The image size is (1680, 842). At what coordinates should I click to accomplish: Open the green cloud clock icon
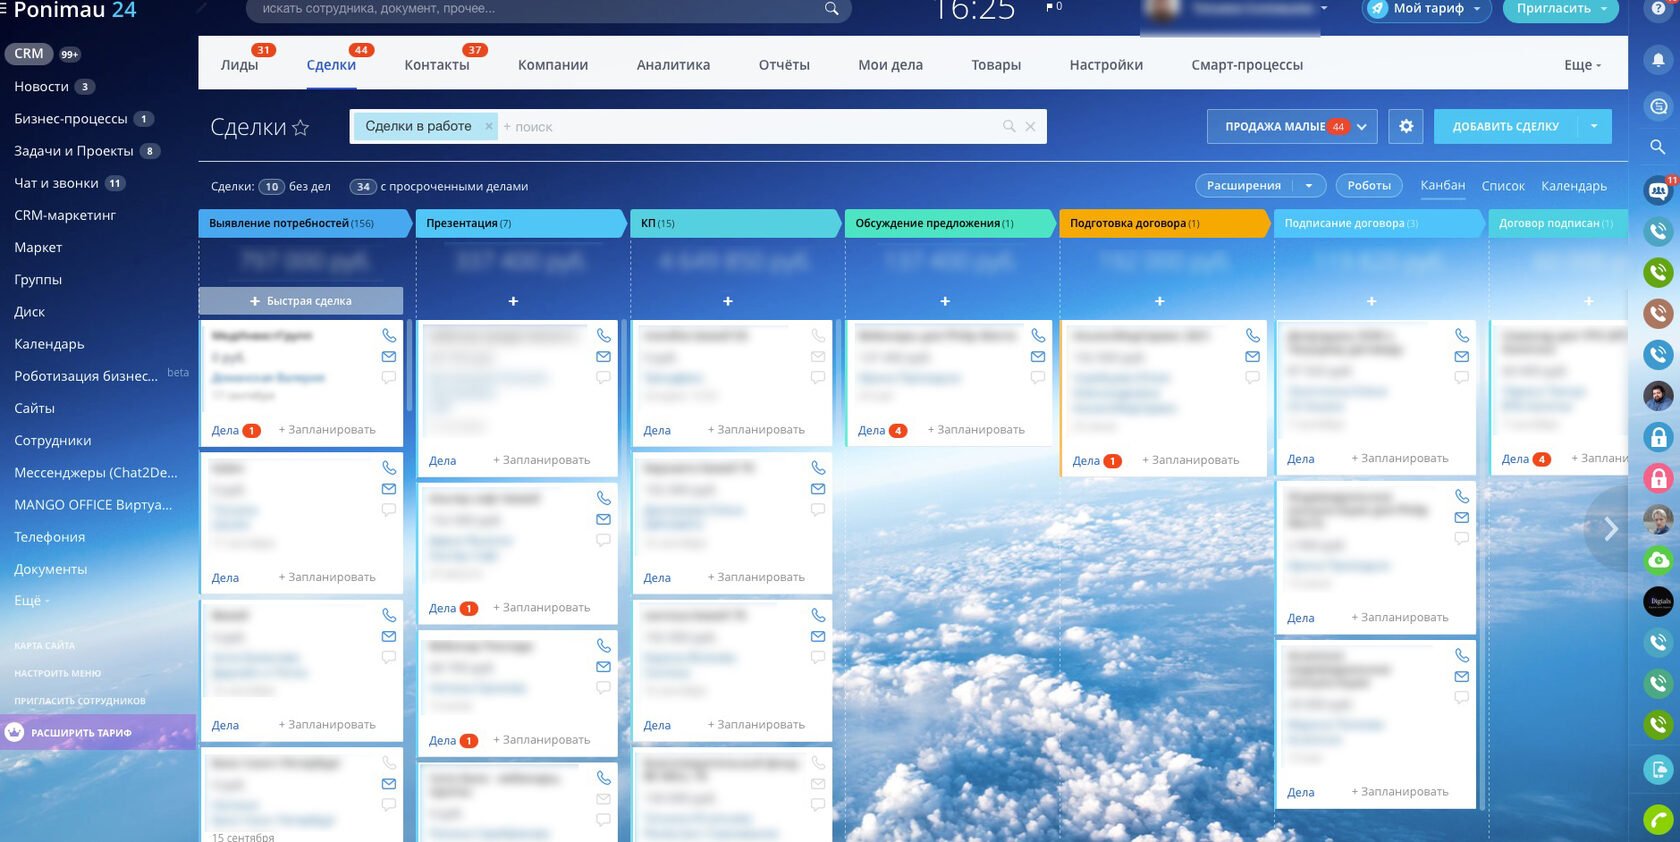click(x=1658, y=560)
